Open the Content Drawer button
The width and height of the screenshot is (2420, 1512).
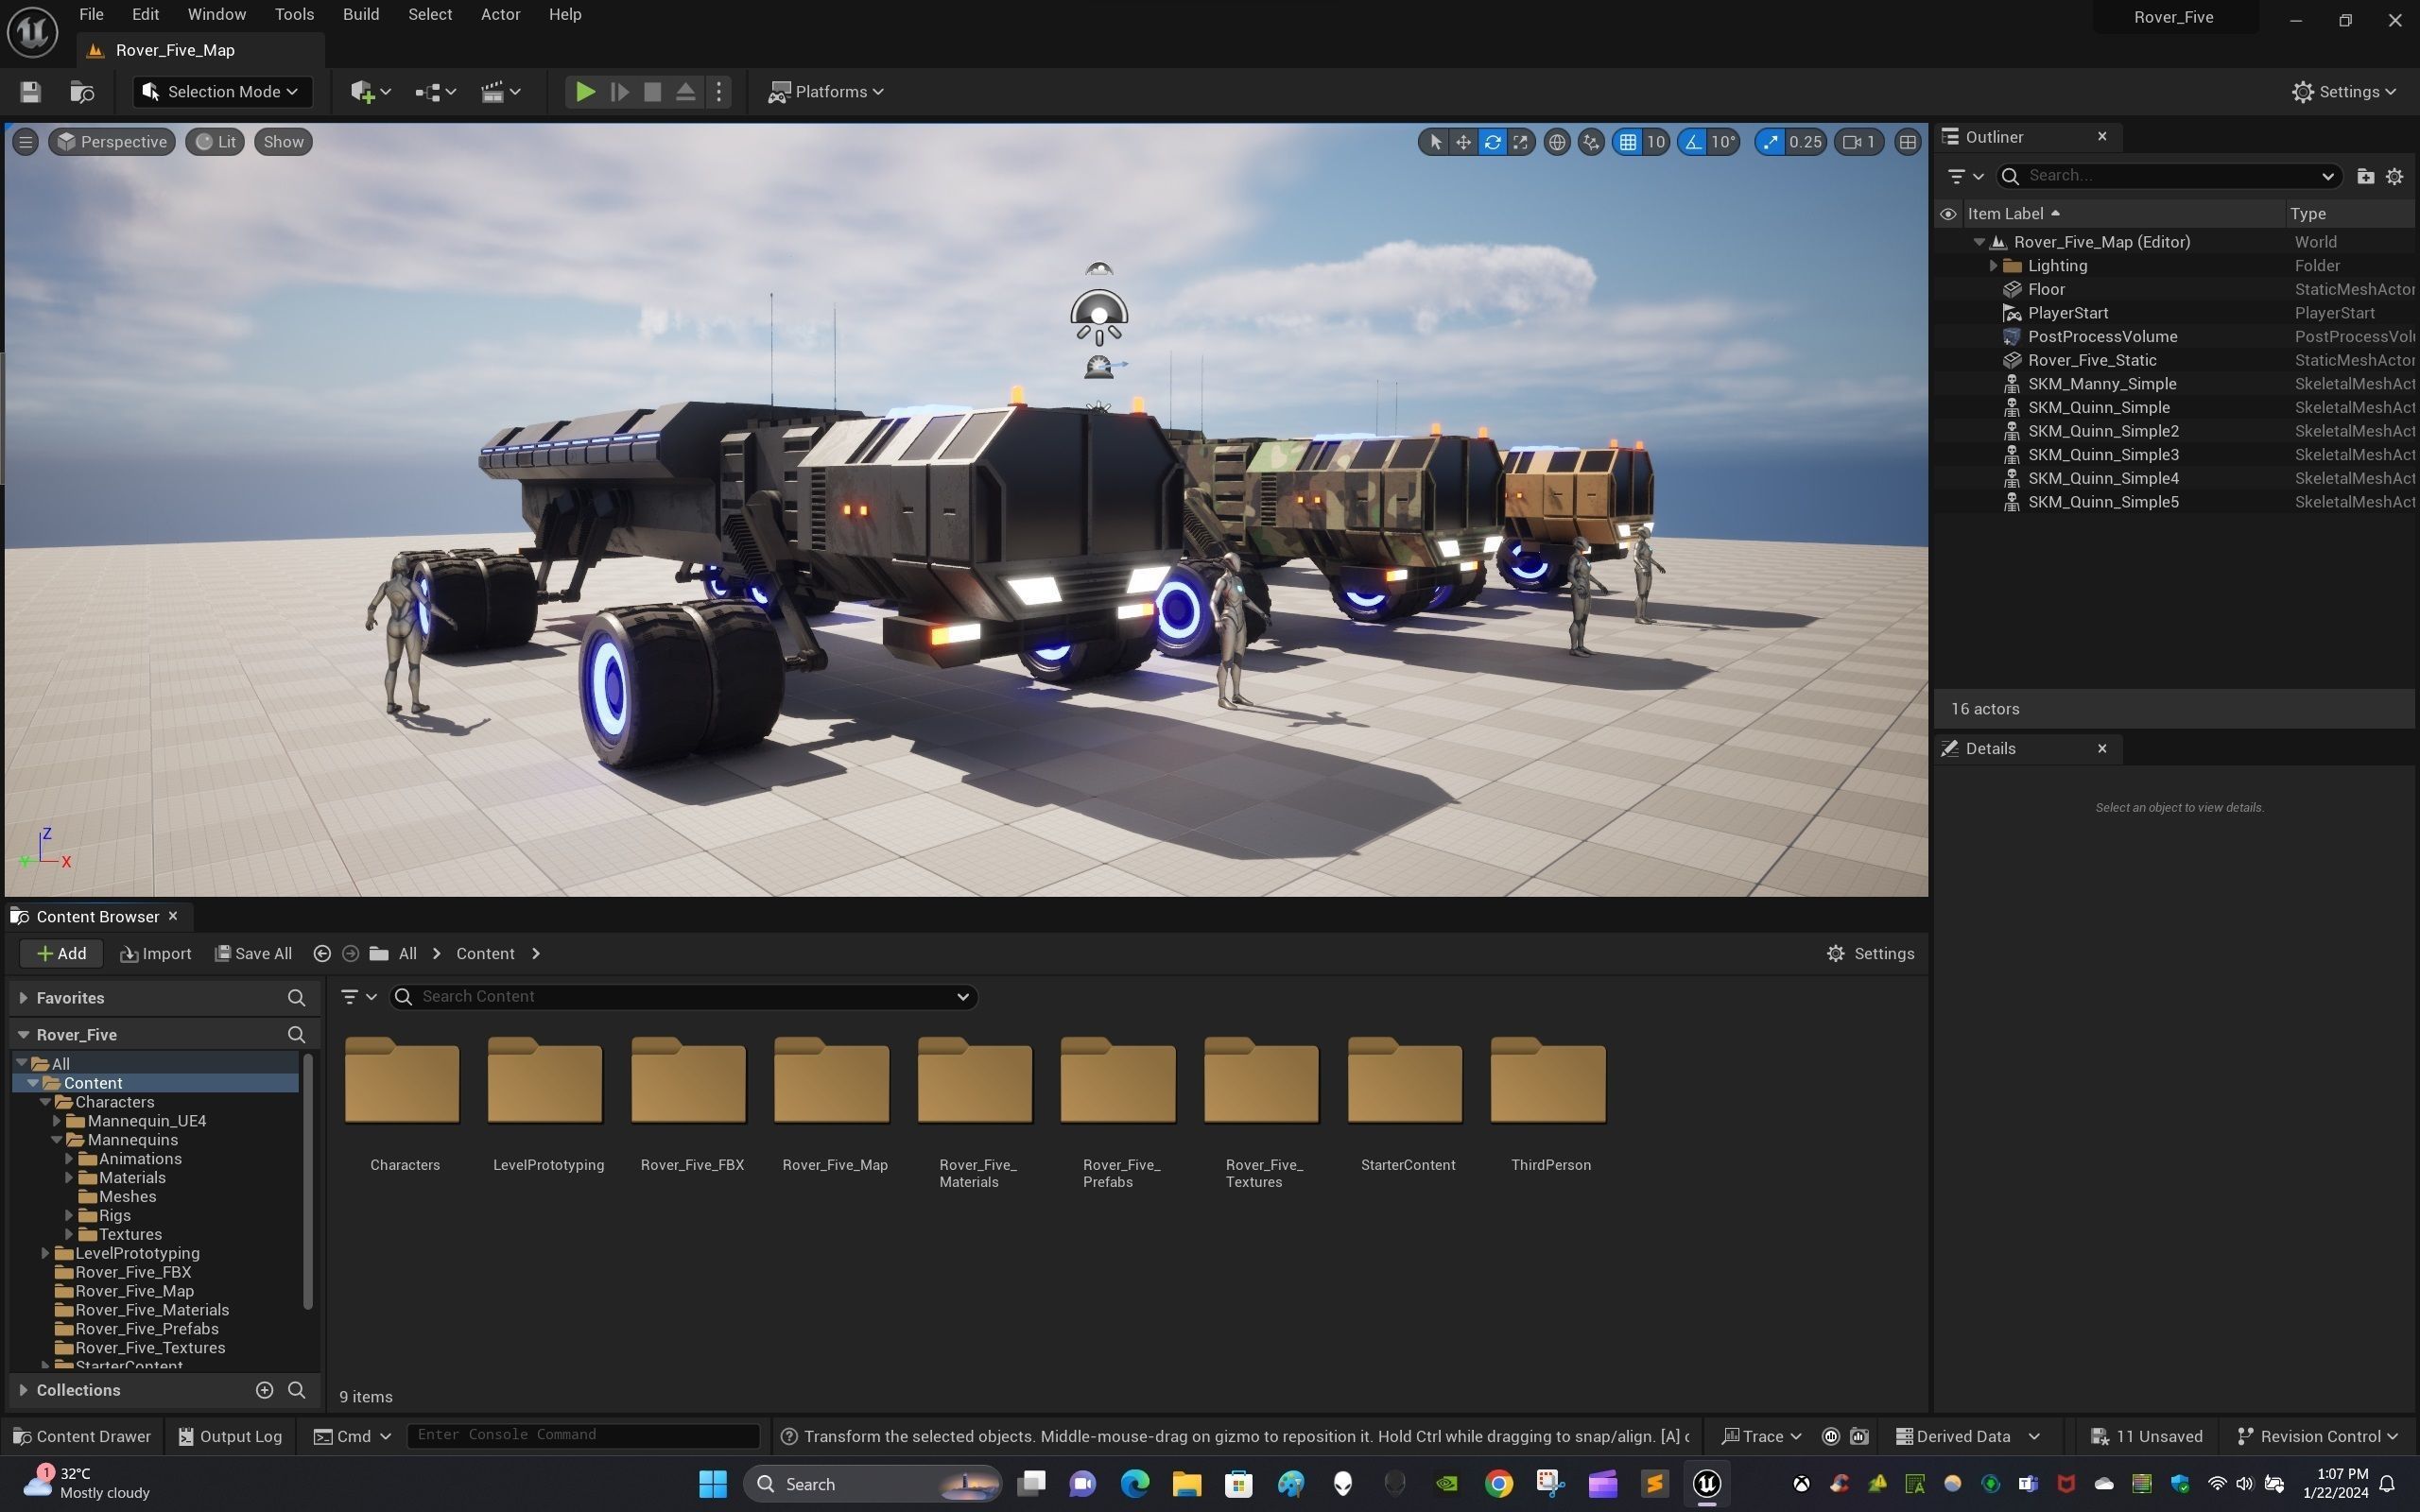click(x=82, y=1437)
